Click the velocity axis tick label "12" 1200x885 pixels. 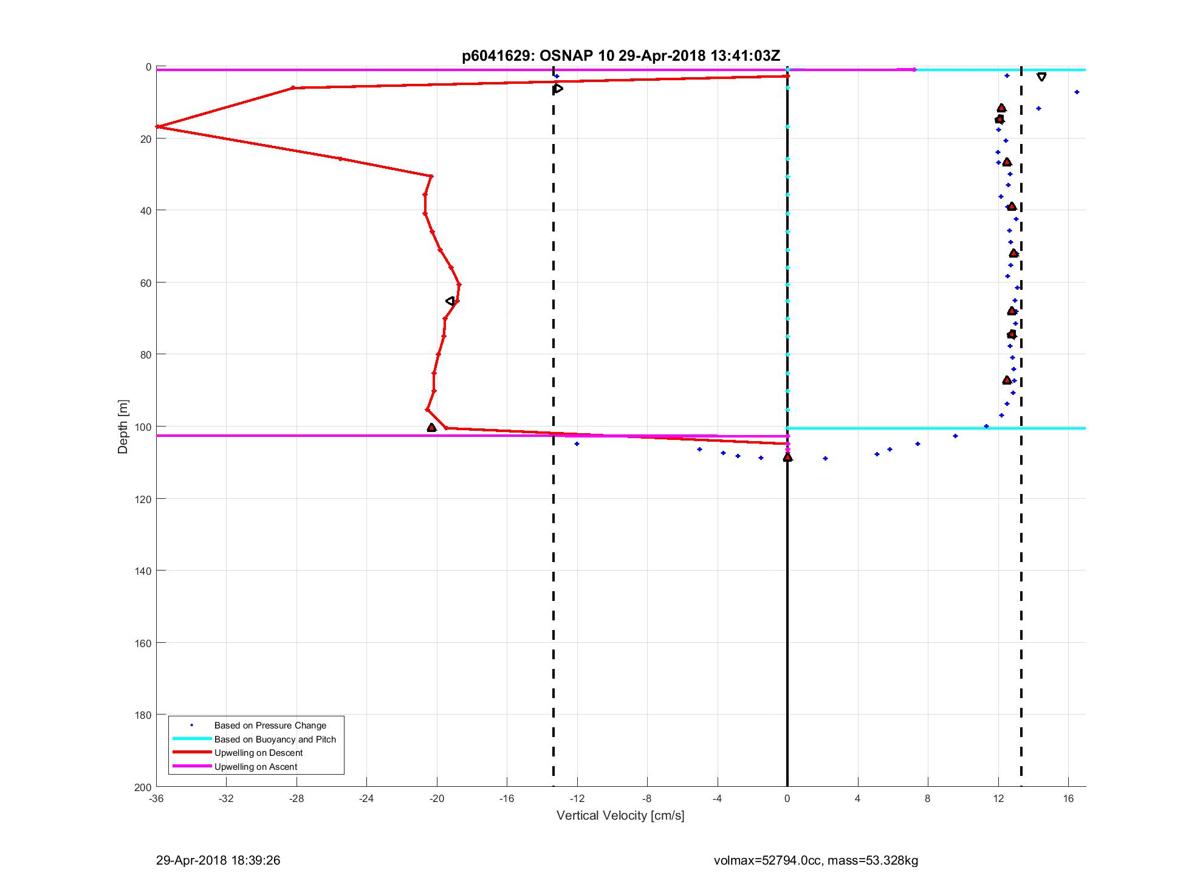998,800
